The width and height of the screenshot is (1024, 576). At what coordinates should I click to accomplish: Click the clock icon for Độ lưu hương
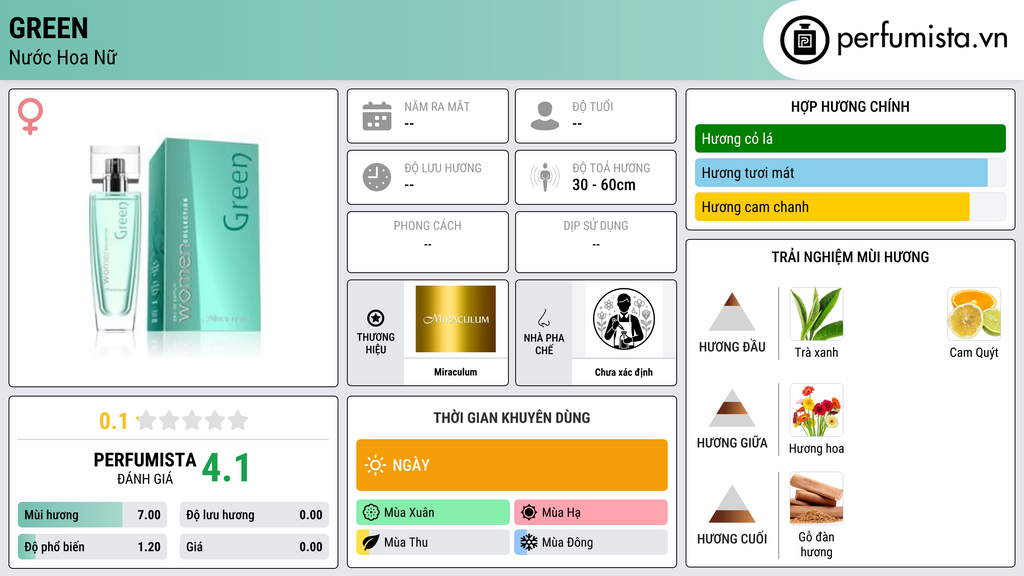(x=377, y=177)
